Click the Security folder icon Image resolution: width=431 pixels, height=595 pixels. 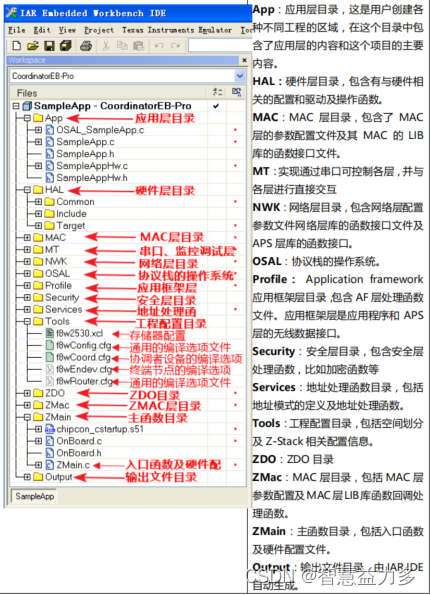(x=38, y=298)
